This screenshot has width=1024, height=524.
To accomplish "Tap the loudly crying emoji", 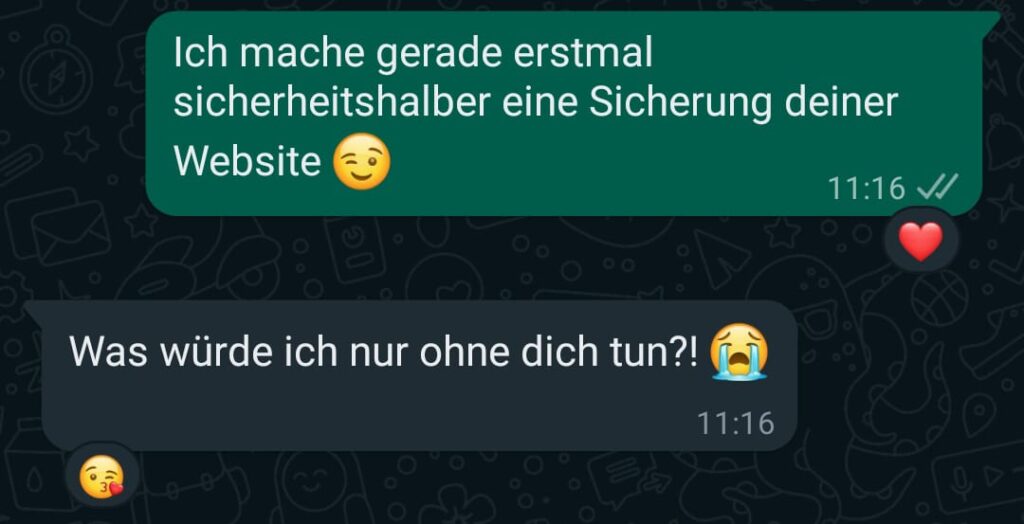I will tap(739, 352).
